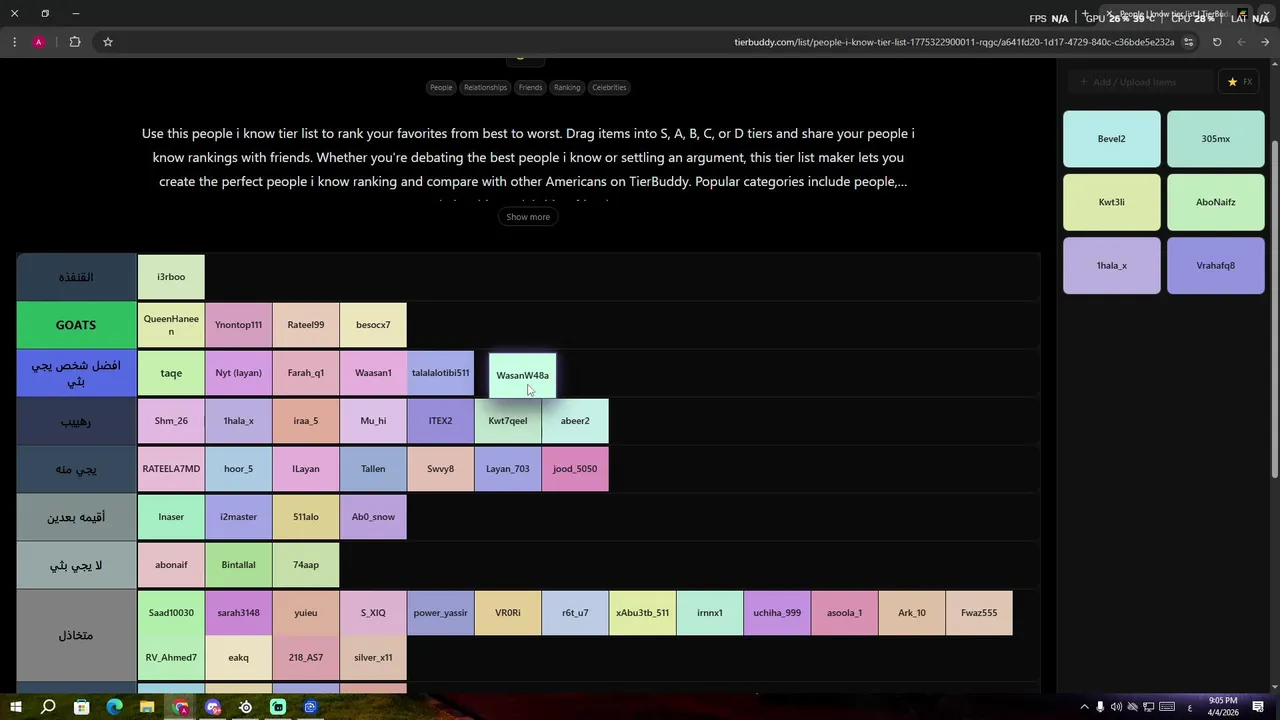
Task: Click the Friends category tag
Action: tap(530, 87)
